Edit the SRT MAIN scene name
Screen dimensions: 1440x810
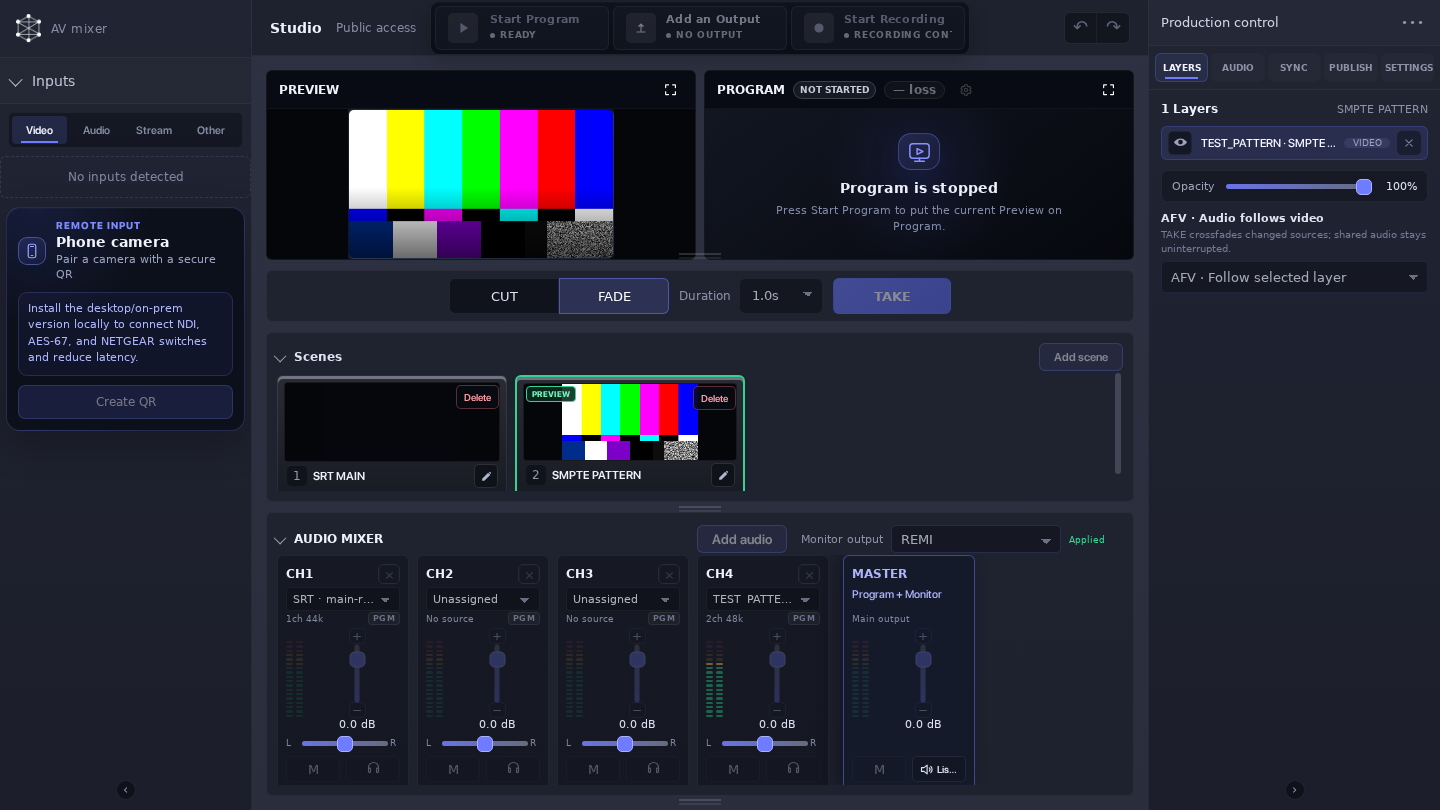(x=486, y=476)
